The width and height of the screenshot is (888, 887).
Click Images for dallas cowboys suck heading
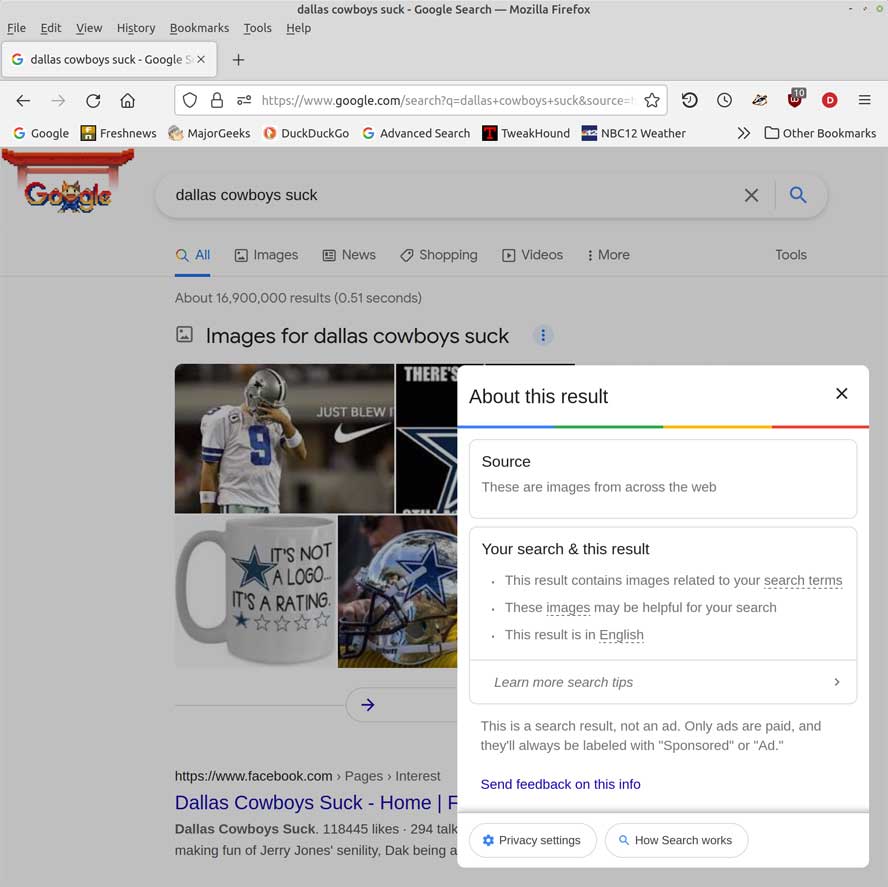357,336
